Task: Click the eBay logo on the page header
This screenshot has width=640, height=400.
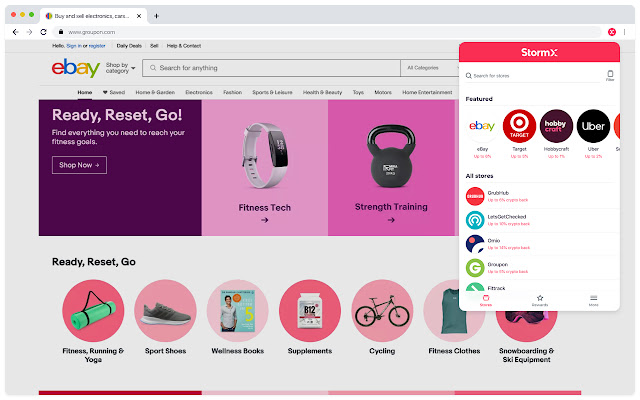Action: (x=76, y=68)
